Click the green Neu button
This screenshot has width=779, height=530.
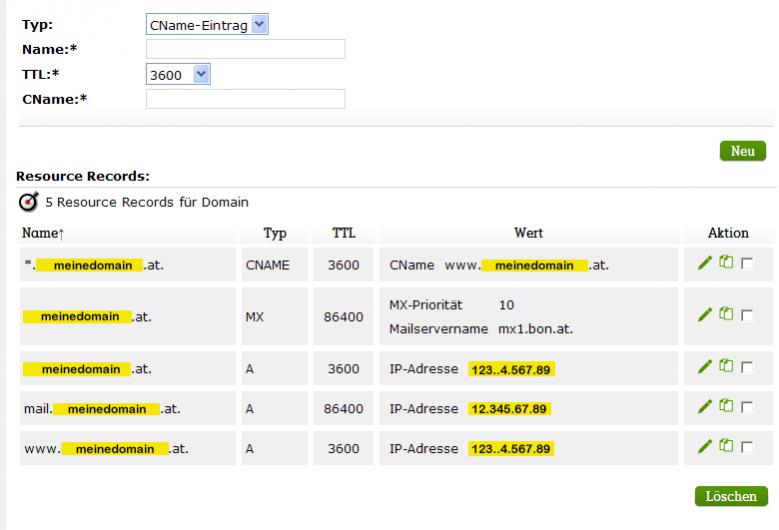coord(743,151)
